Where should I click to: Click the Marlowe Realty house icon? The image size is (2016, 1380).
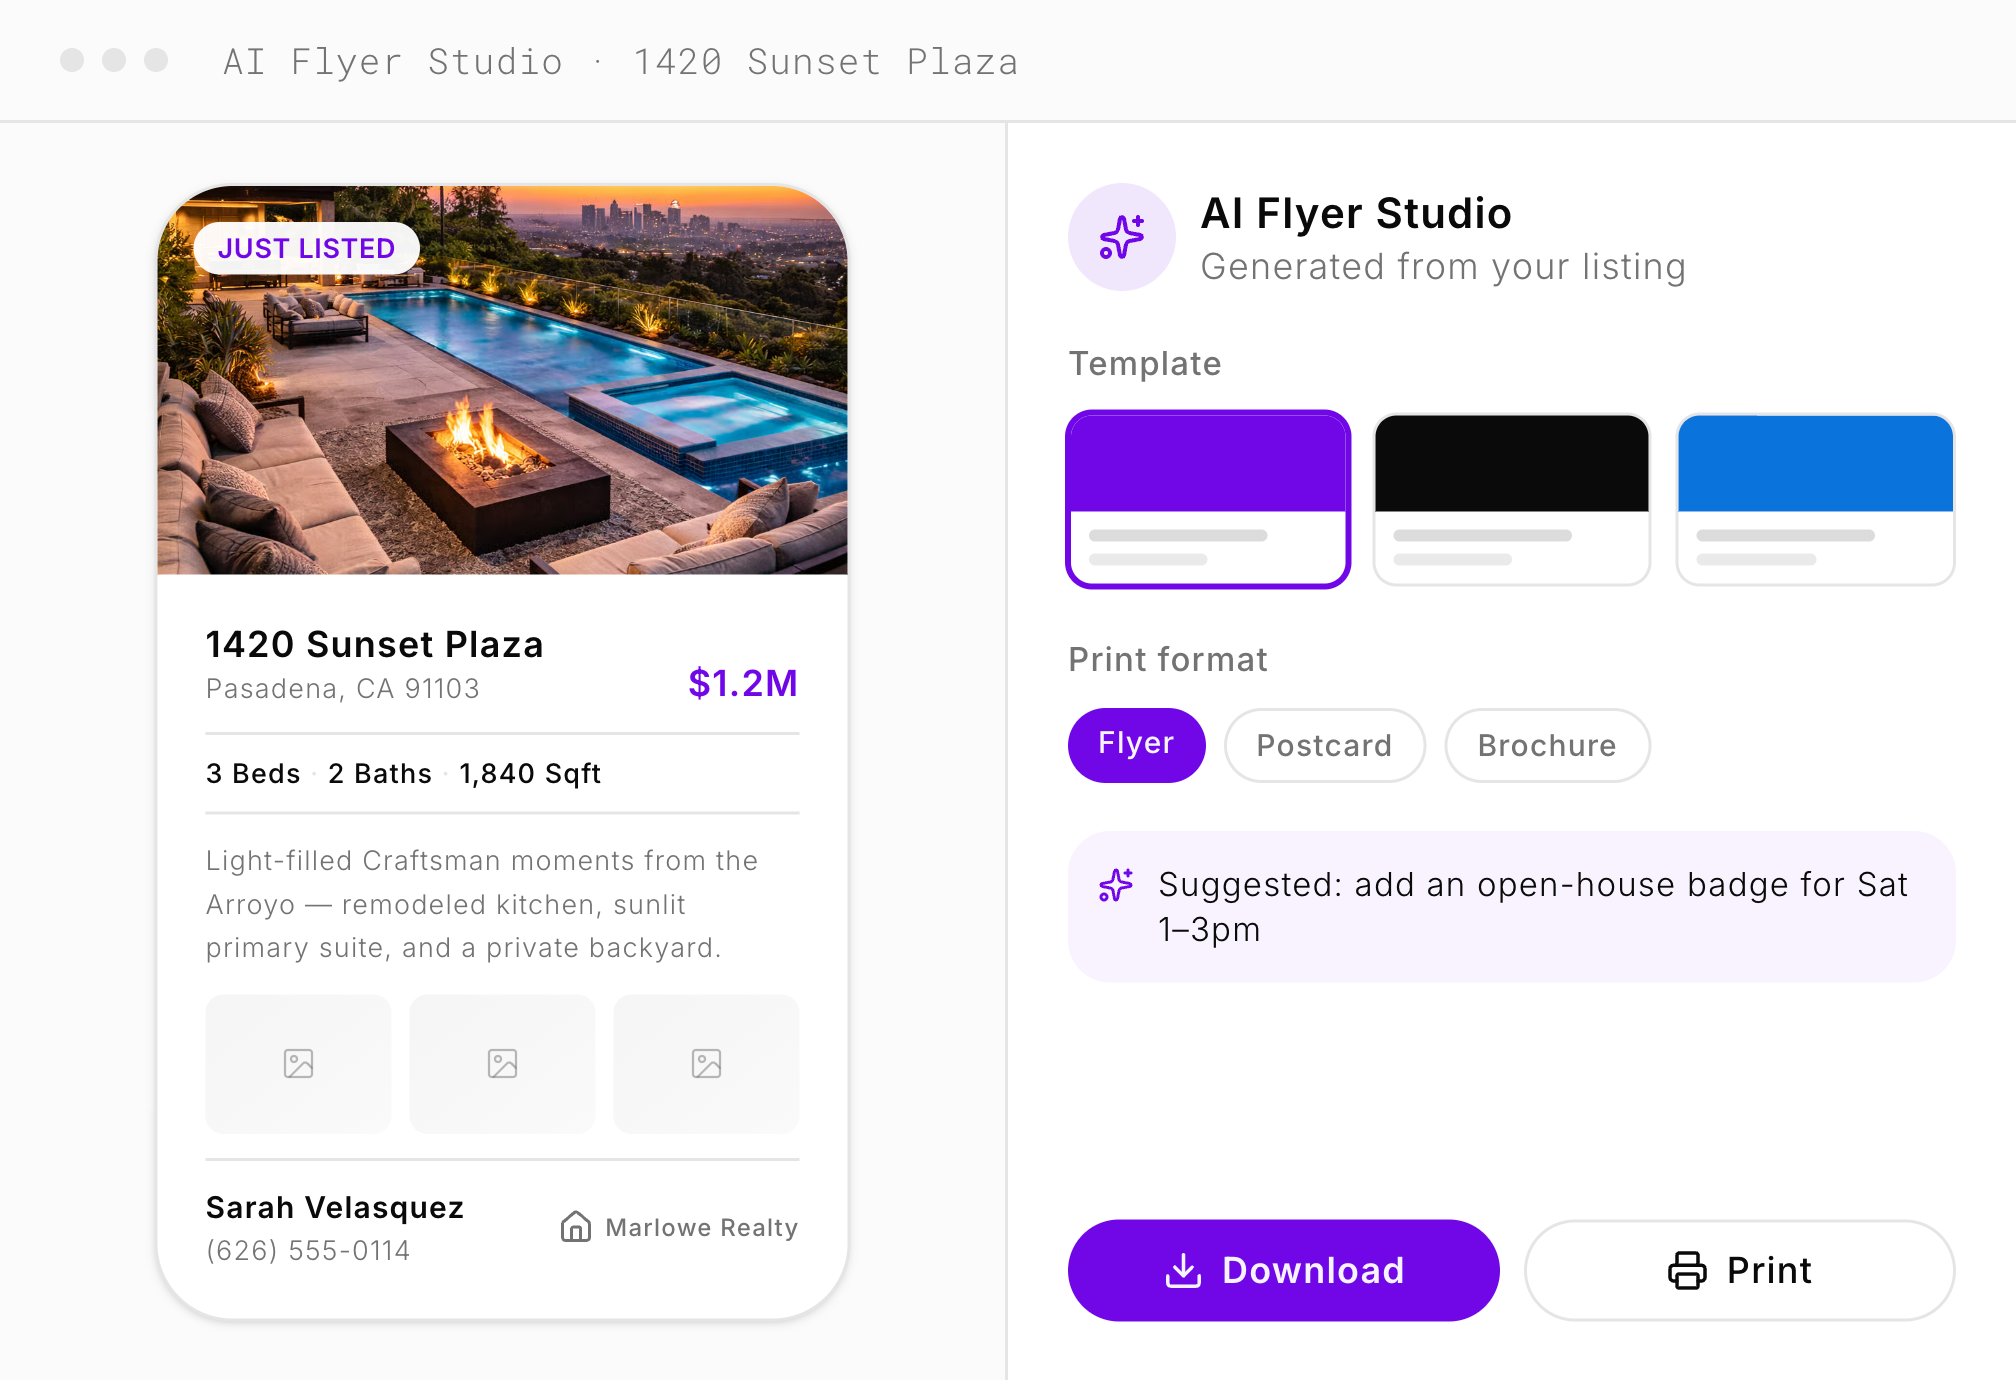[x=576, y=1226]
